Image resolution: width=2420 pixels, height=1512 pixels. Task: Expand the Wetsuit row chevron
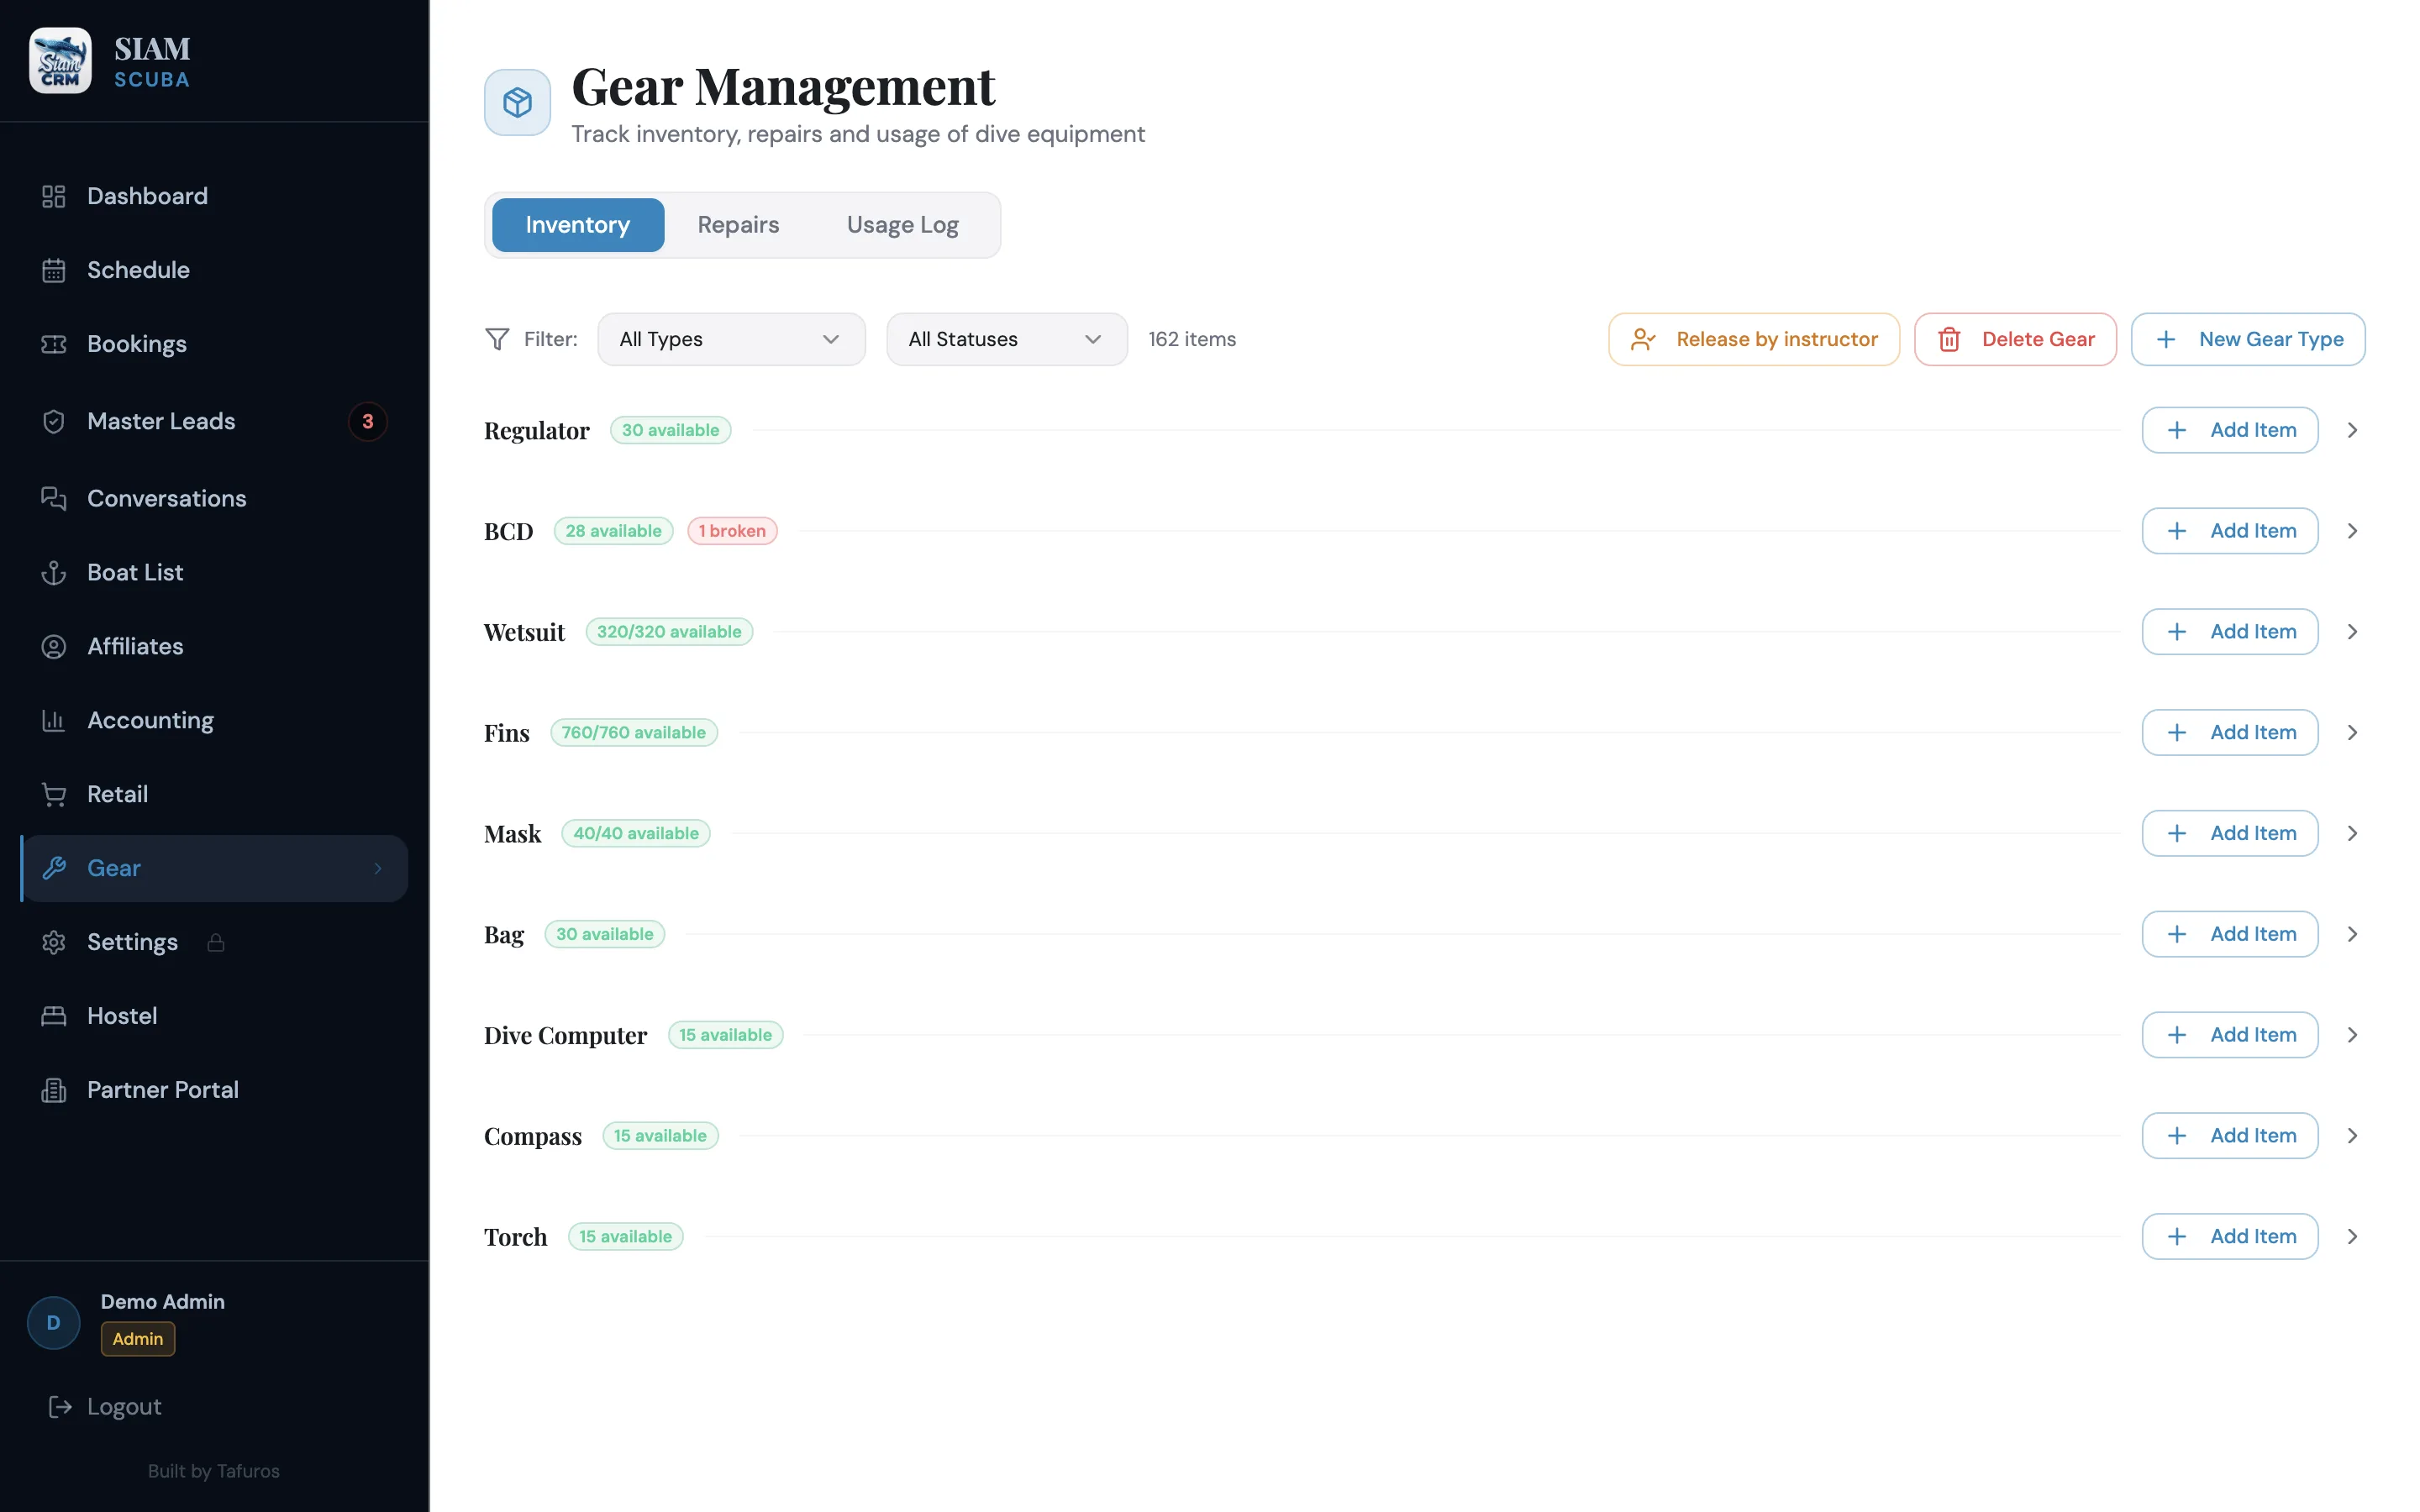pos(2352,632)
